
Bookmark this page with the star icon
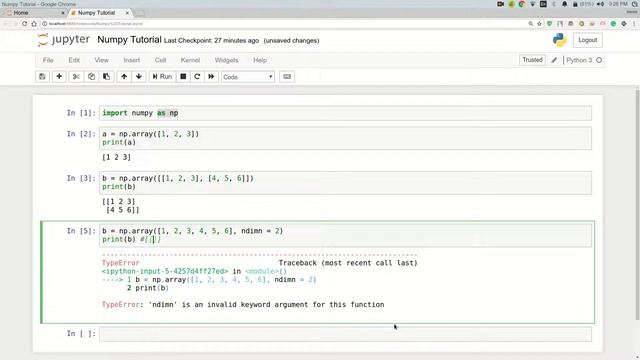(x=539, y=24)
